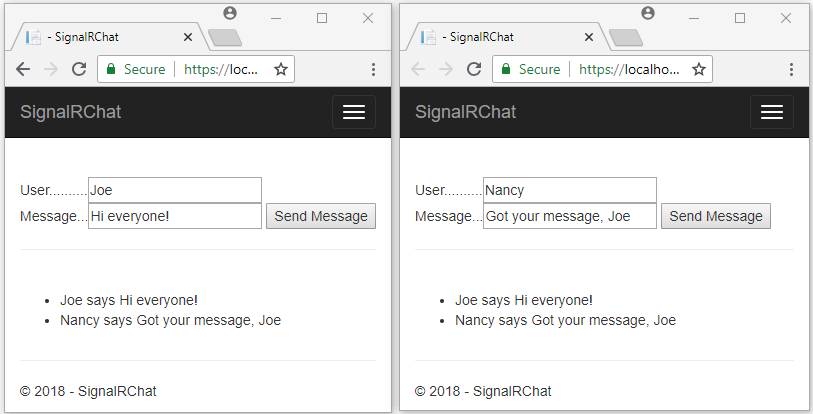Open profile avatar icon in right window

coord(648,13)
